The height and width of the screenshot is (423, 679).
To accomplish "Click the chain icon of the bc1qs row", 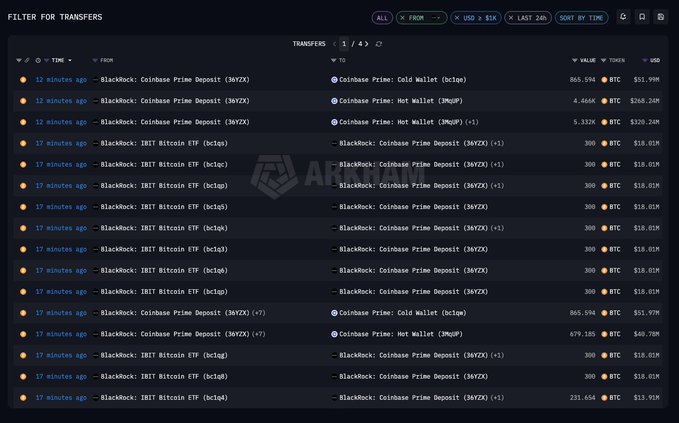I will (23, 143).
